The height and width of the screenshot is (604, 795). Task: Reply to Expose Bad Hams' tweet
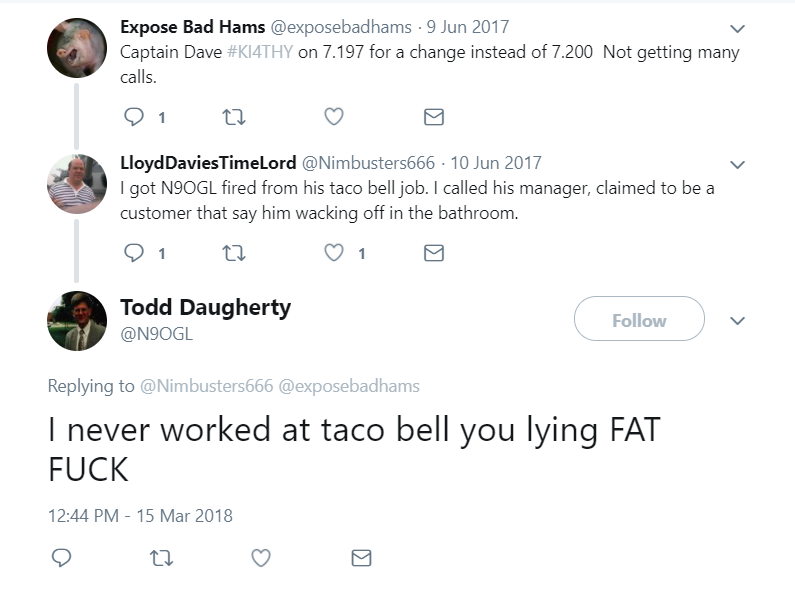click(133, 117)
